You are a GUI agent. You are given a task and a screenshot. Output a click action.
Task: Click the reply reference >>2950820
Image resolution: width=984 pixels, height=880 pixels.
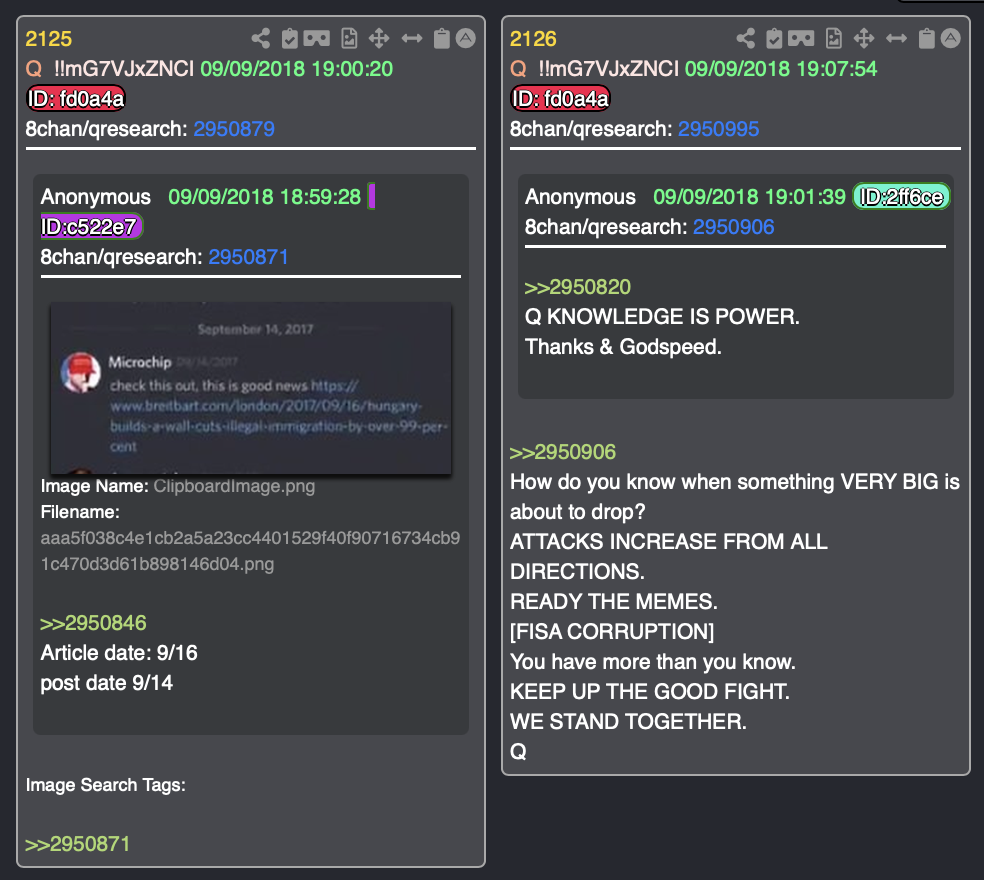click(x=577, y=287)
